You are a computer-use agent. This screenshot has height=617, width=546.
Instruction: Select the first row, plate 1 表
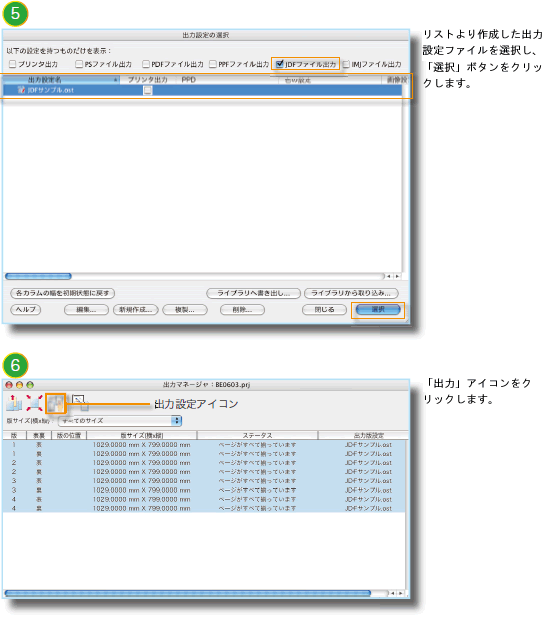click(x=204, y=445)
